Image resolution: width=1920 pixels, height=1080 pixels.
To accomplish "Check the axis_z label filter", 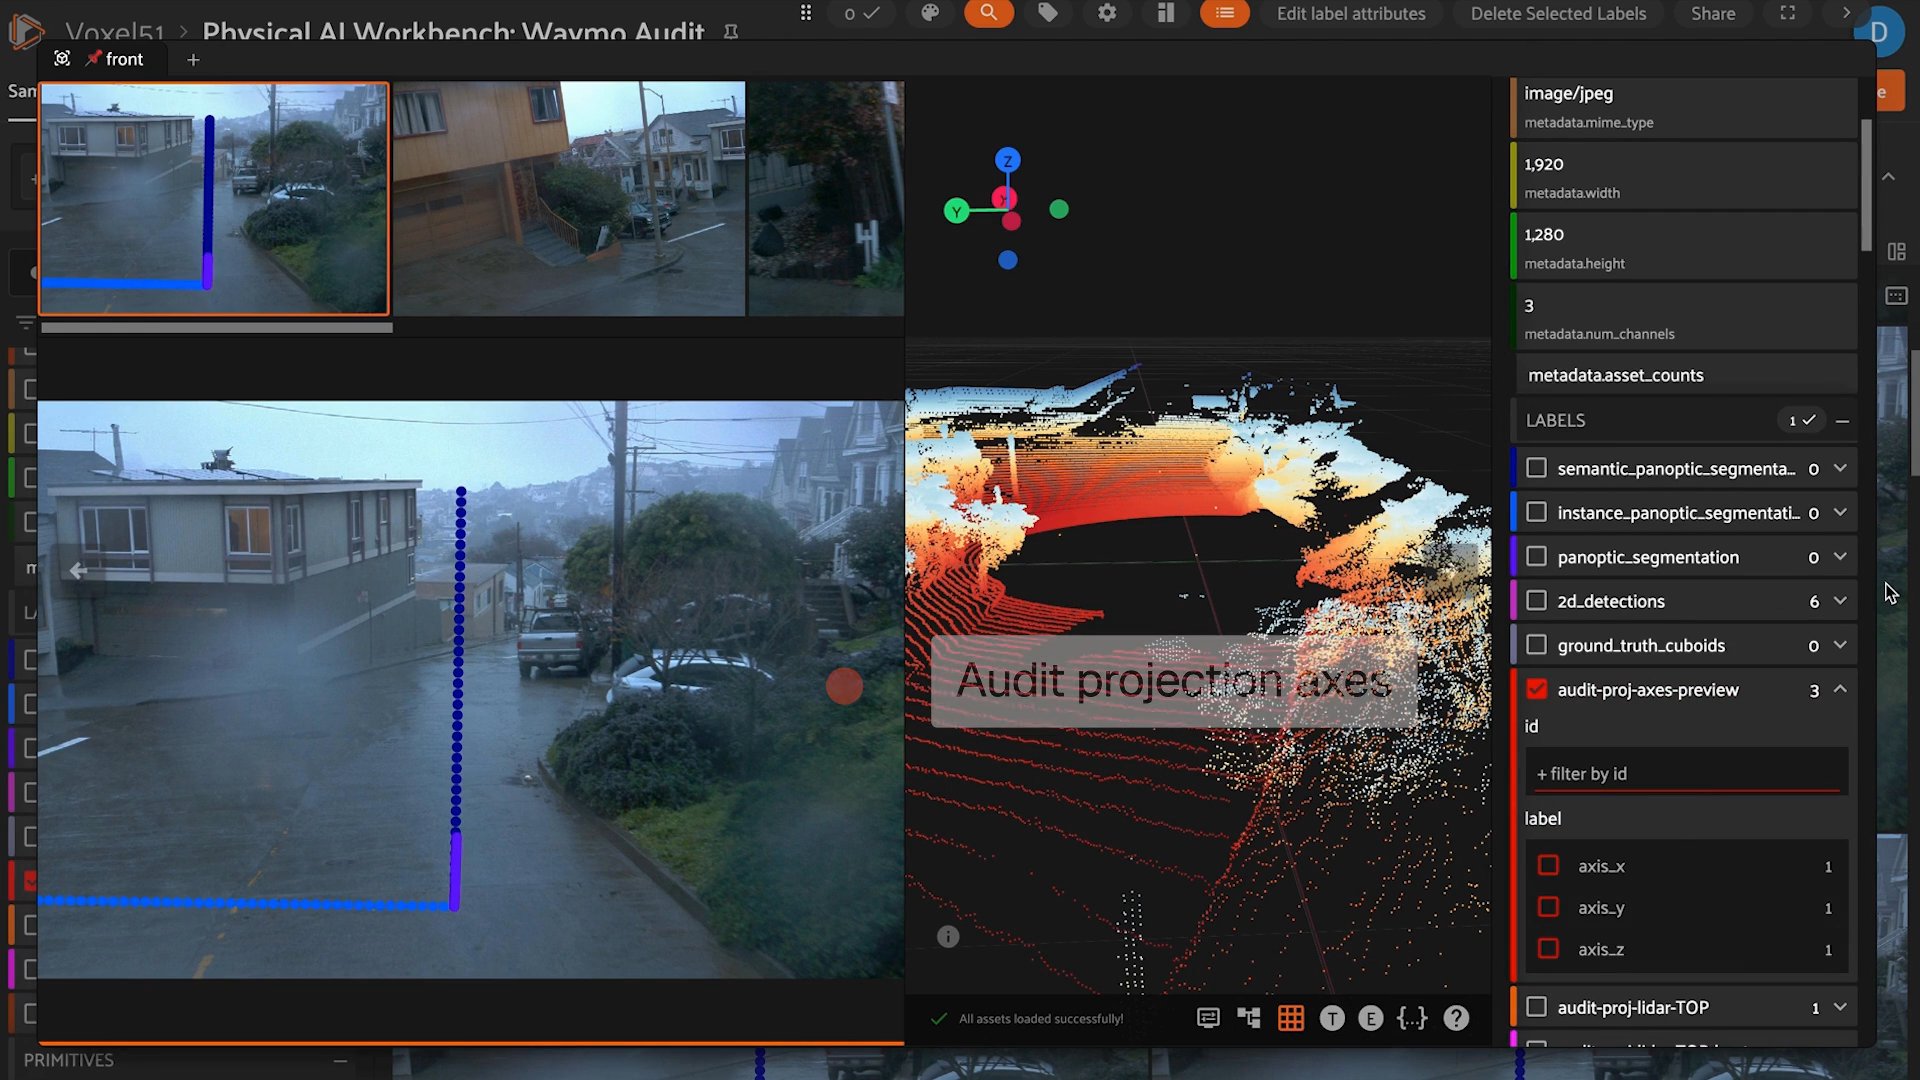I will (1548, 948).
